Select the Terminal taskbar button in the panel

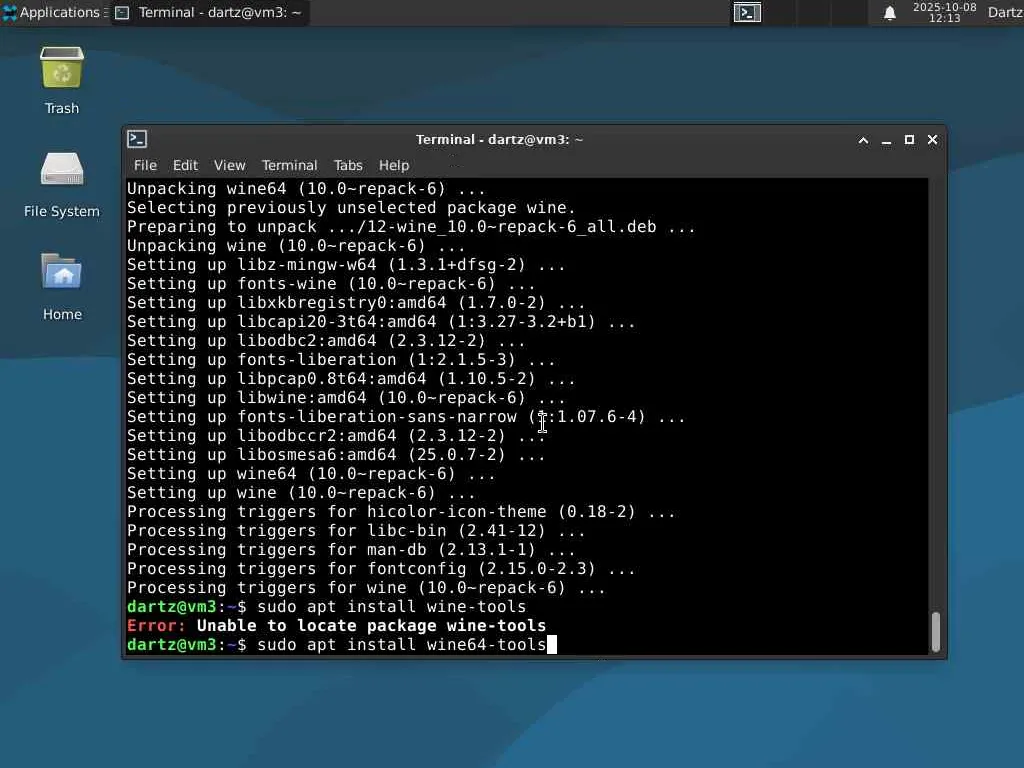point(209,12)
